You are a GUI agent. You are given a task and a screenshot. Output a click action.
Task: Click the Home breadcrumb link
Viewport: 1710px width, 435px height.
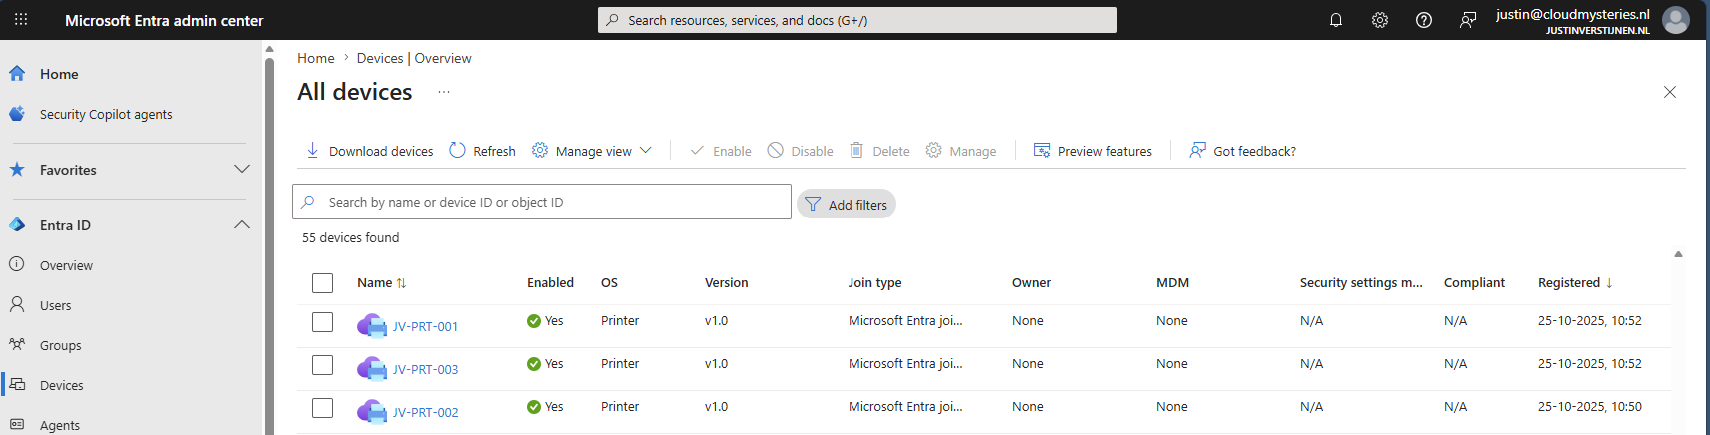click(x=316, y=58)
